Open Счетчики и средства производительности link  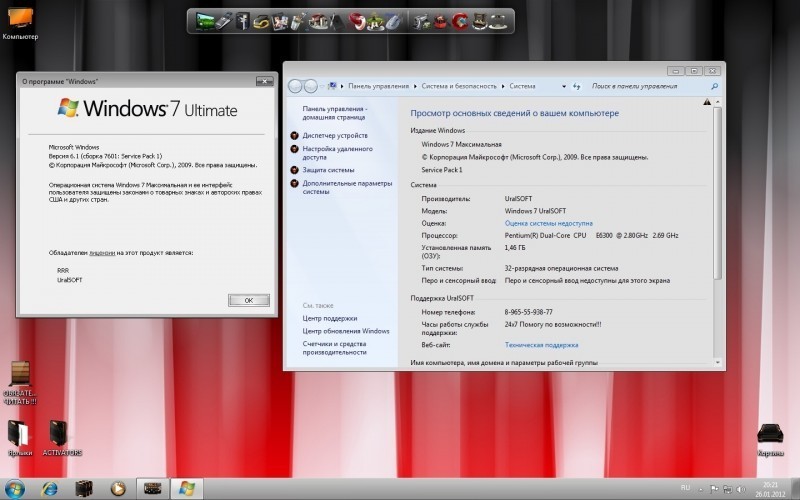click(334, 348)
